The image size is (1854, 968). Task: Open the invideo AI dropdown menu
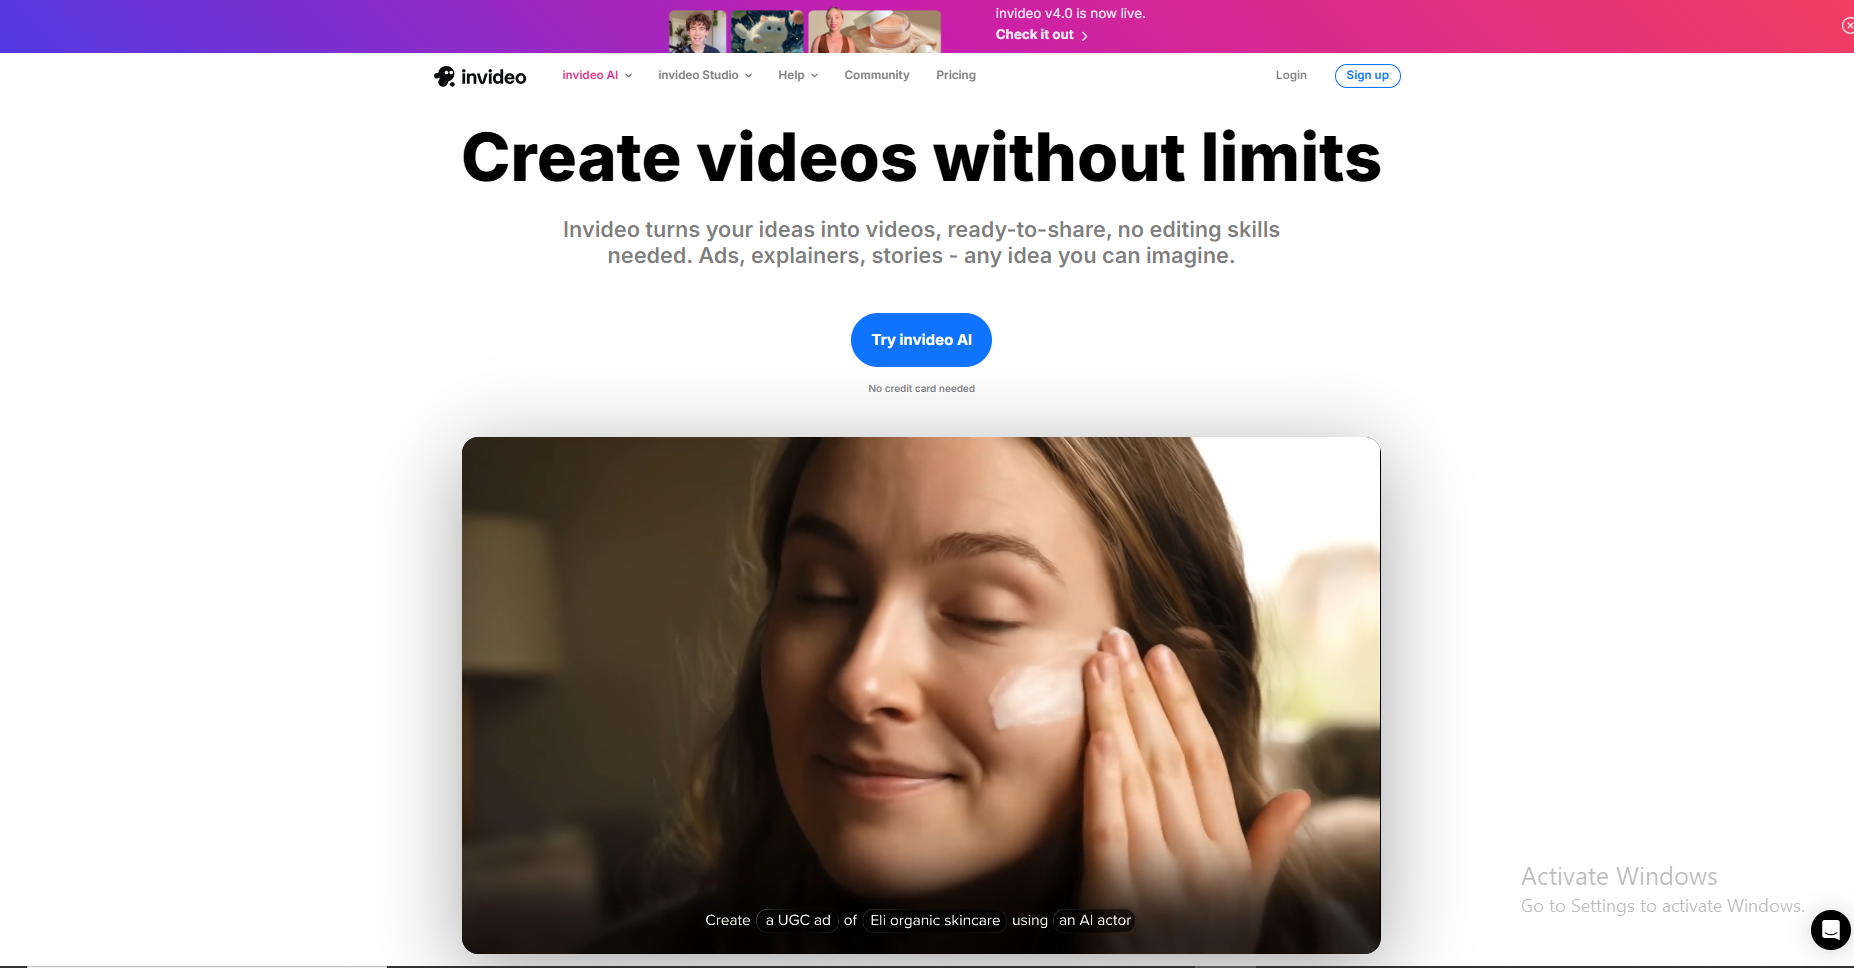[x=597, y=75]
